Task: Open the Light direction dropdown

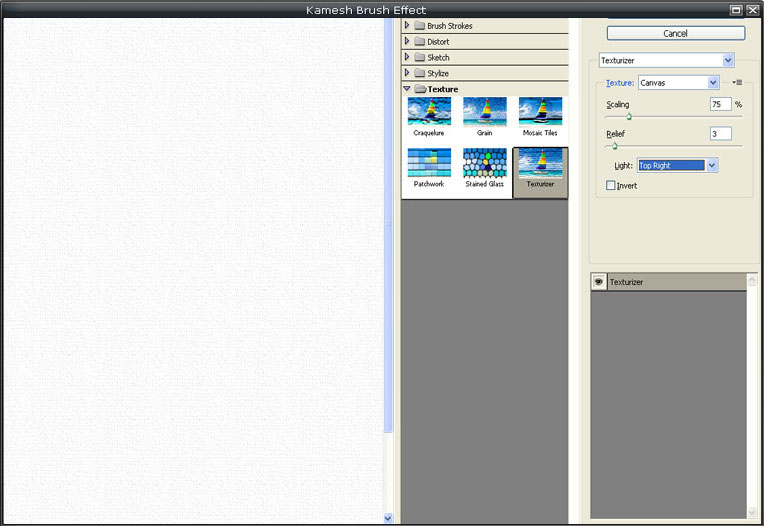Action: 712,165
